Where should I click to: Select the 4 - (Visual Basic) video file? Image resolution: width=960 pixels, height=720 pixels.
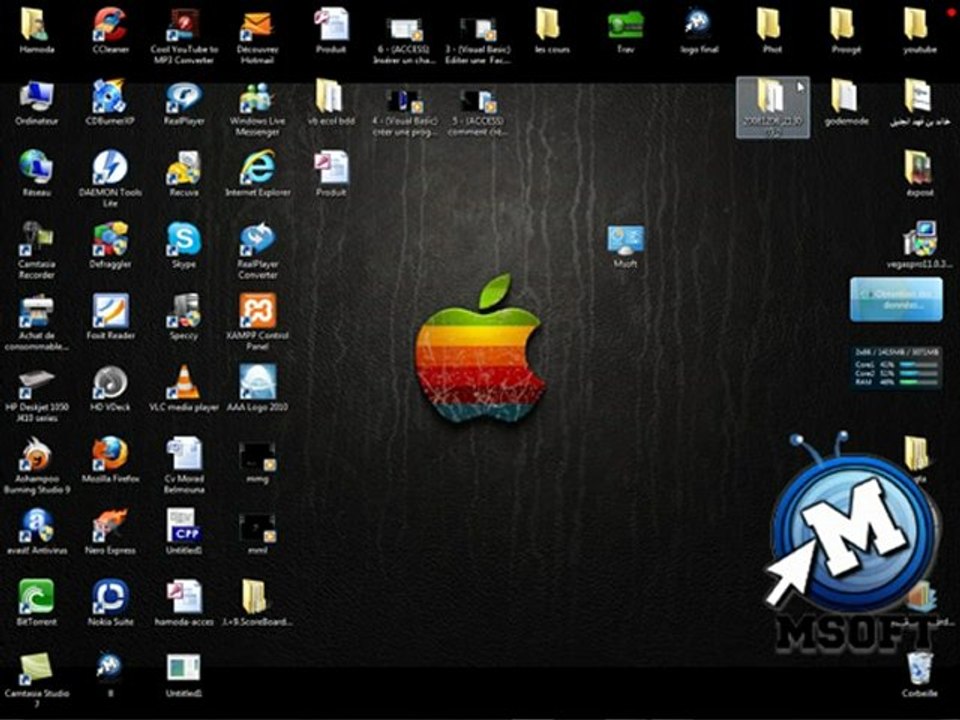pyautogui.click(x=404, y=113)
